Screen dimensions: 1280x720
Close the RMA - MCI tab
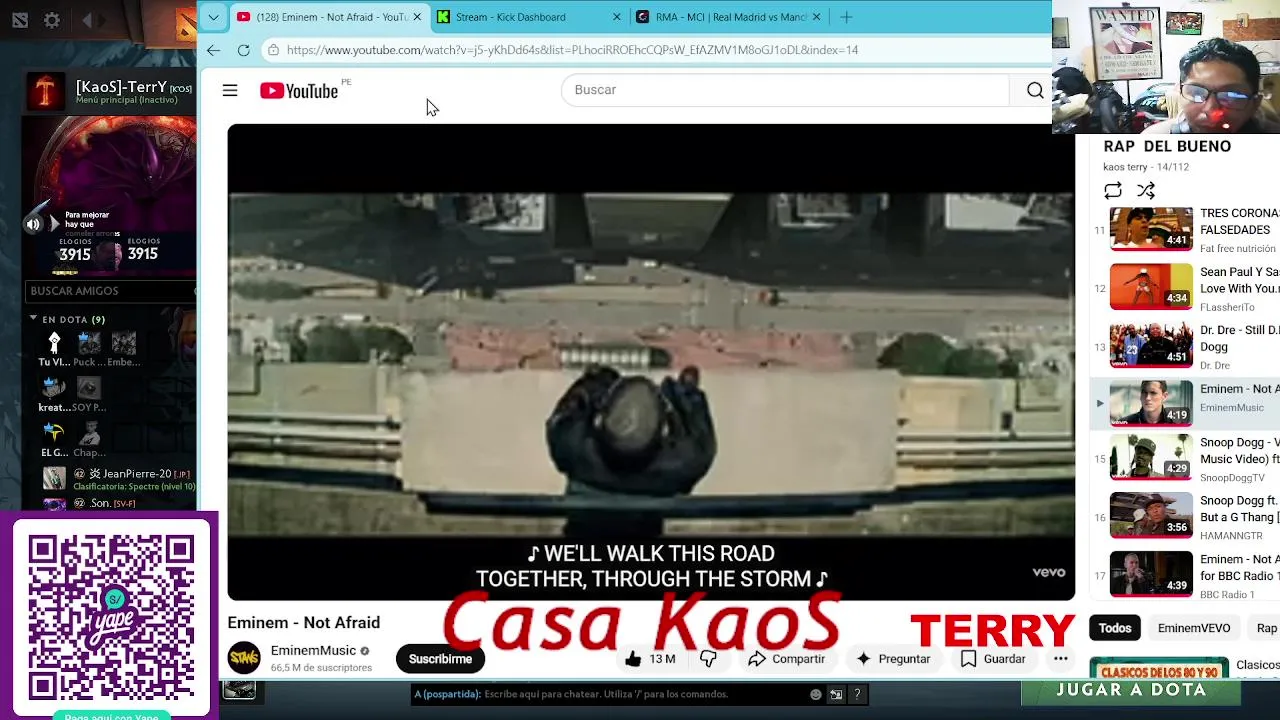point(816,17)
